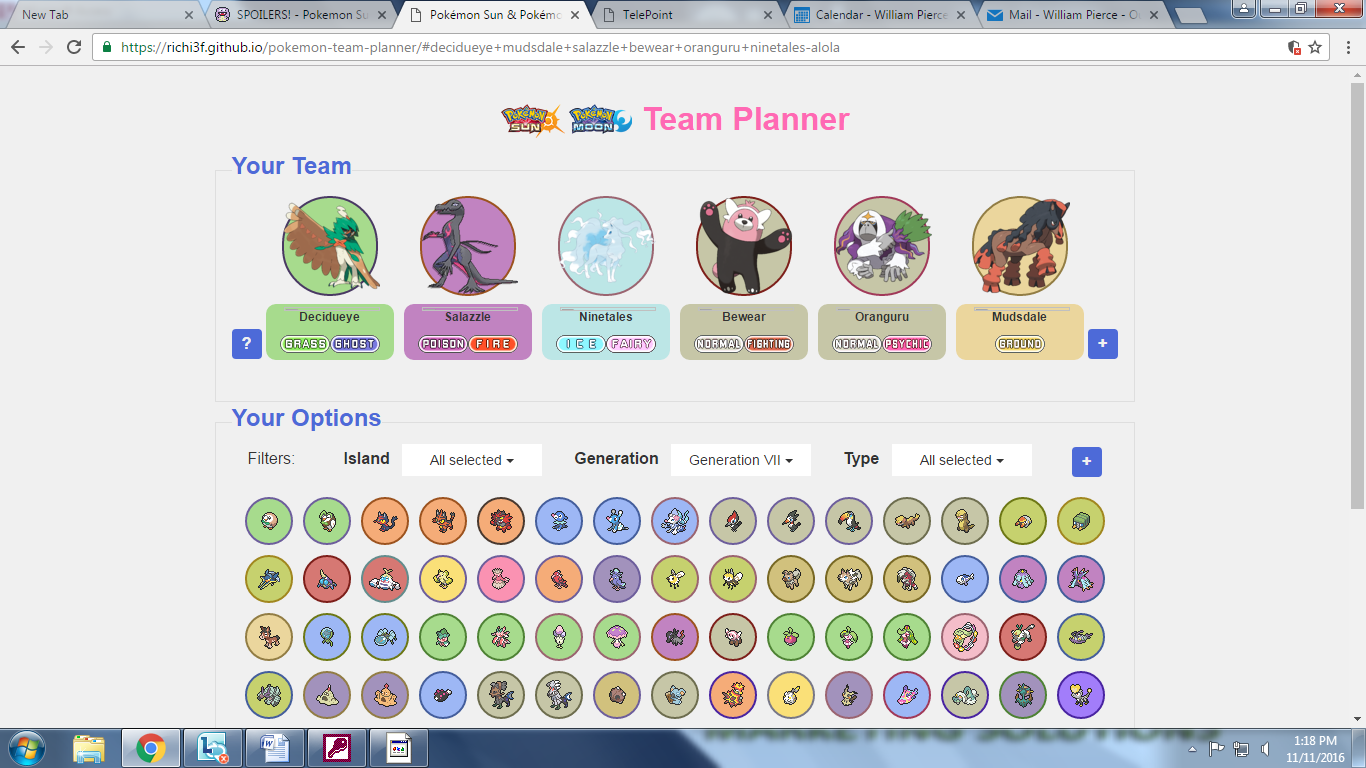Select Mimikyu in the options grid
This screenshot has height=768, width=1366.
point(849,695)
